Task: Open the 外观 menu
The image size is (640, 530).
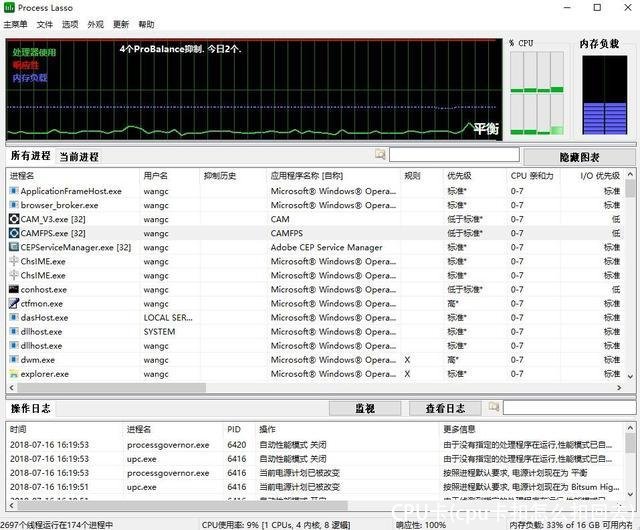Action: click(x=96, y=24)
